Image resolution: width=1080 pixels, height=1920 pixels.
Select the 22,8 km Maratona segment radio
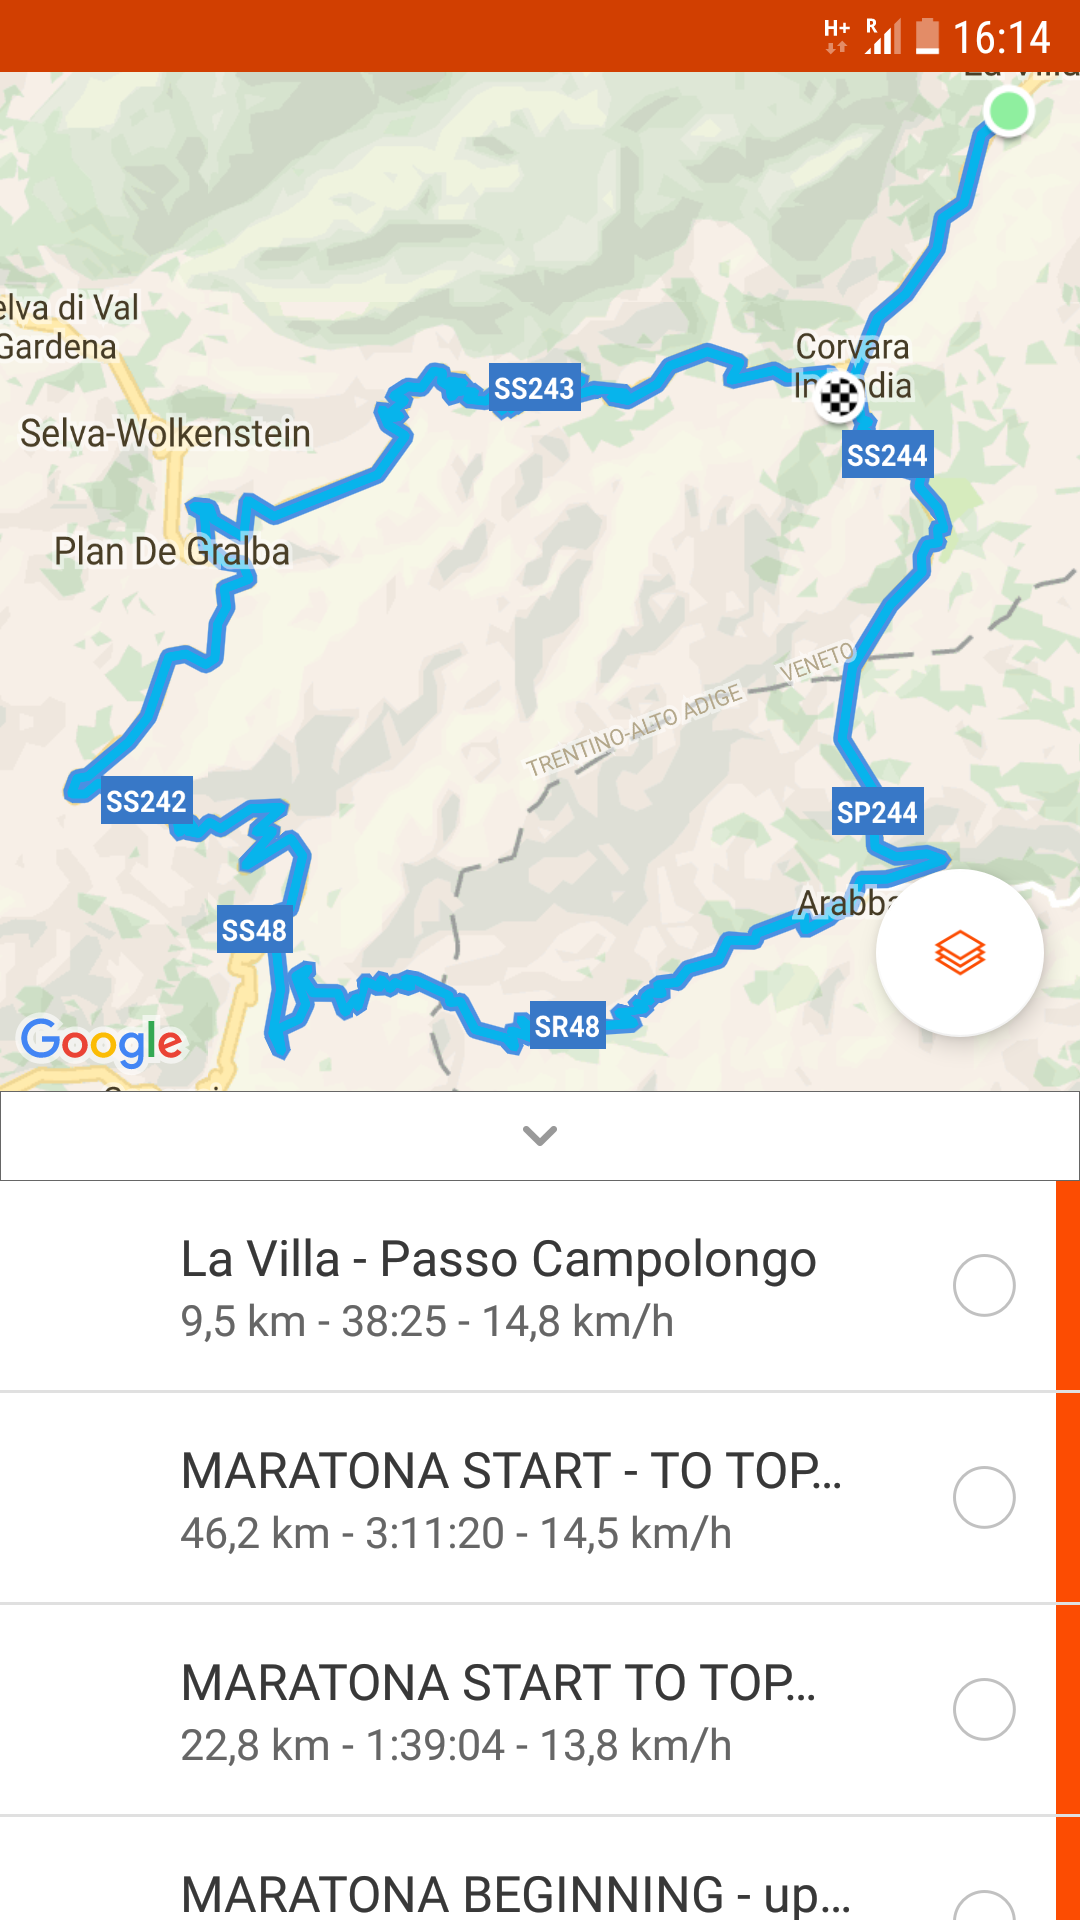(984, 1709)
